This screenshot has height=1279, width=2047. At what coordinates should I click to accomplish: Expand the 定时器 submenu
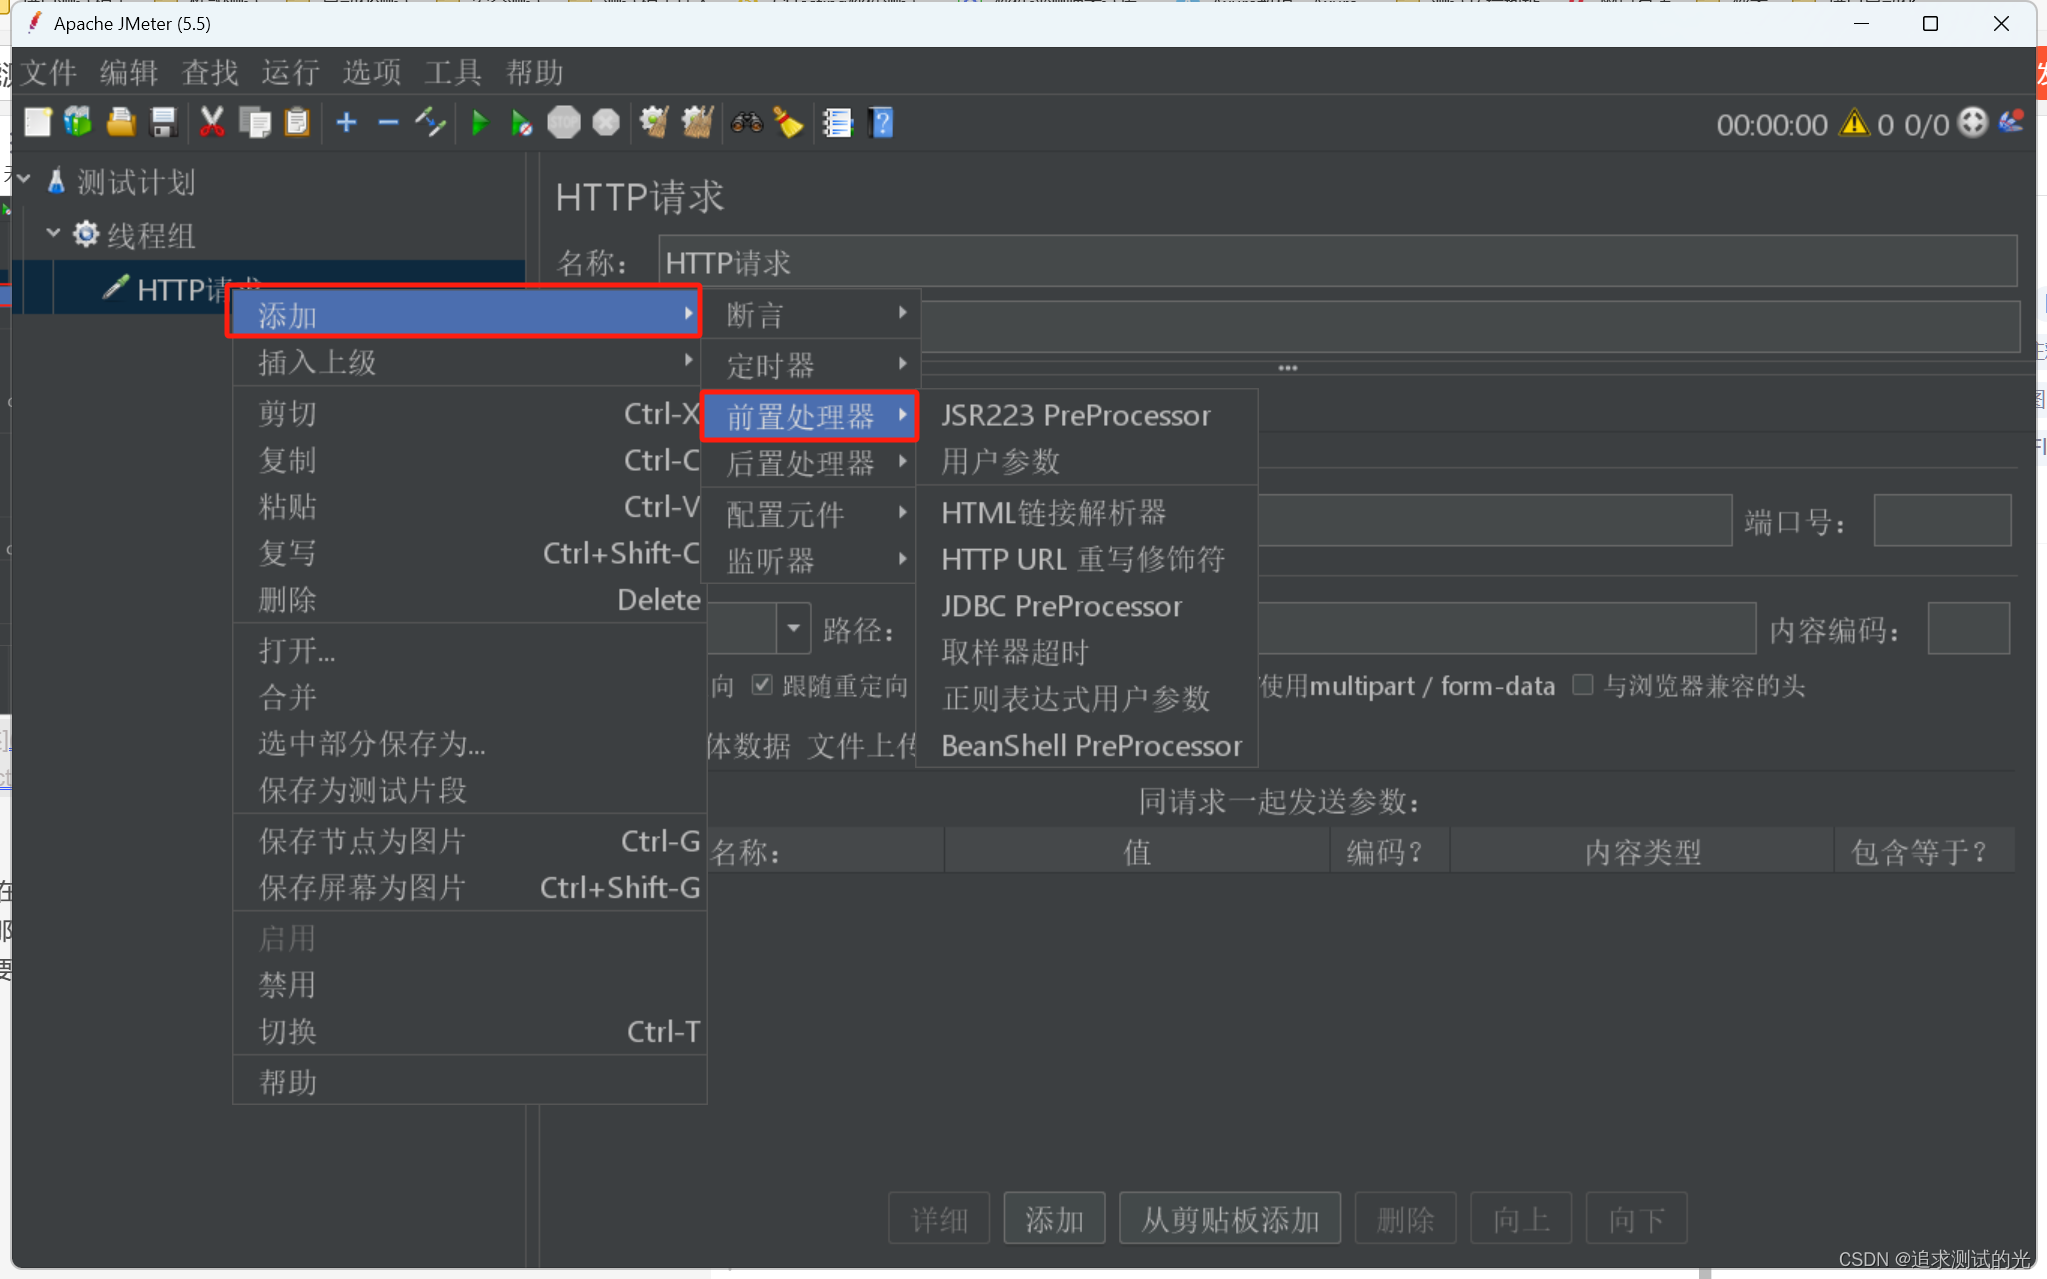click(809, 365)
